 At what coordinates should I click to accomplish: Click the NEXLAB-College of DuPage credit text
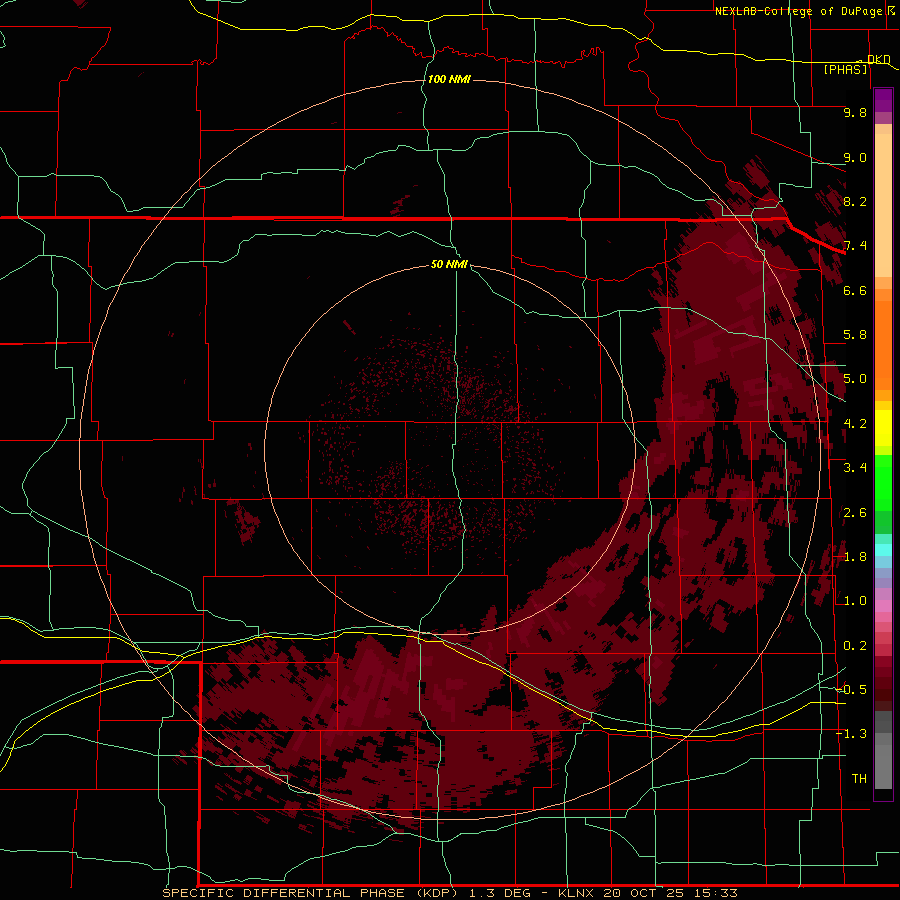[x=798, y=11]
